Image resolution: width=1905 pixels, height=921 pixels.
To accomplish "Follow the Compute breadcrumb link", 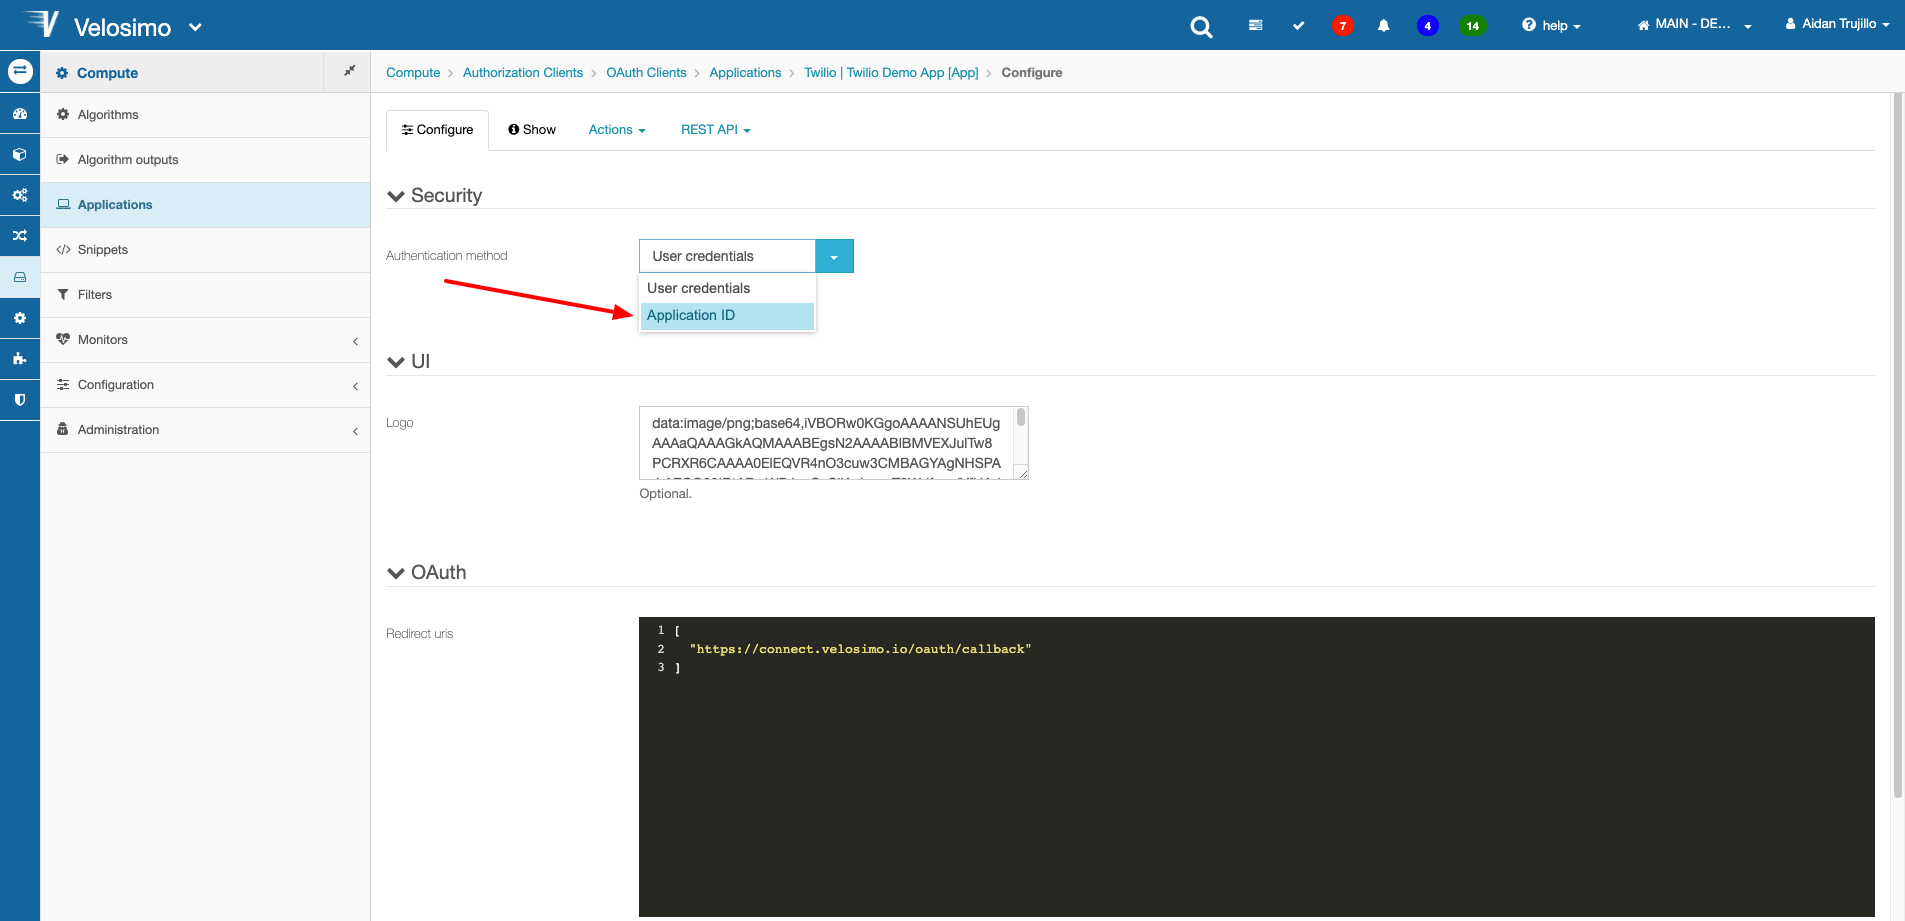I will [x=413, y=73].
